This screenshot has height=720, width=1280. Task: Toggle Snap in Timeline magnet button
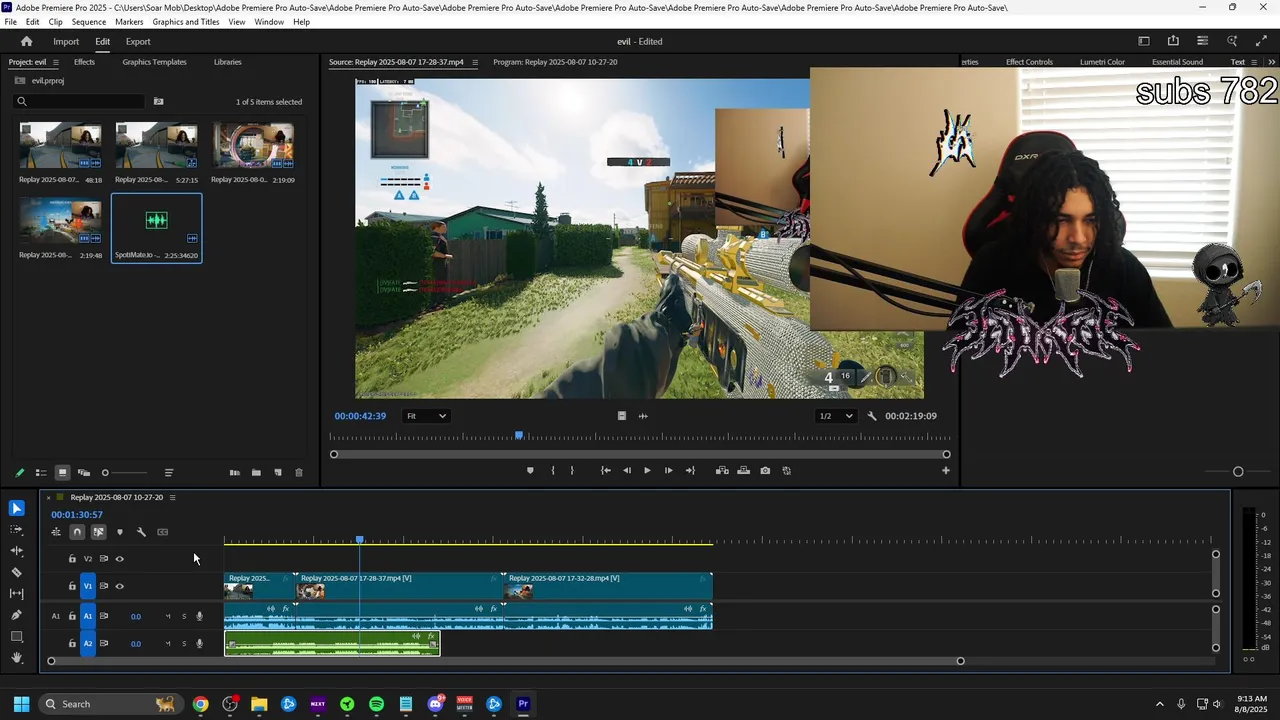point(77,532)
